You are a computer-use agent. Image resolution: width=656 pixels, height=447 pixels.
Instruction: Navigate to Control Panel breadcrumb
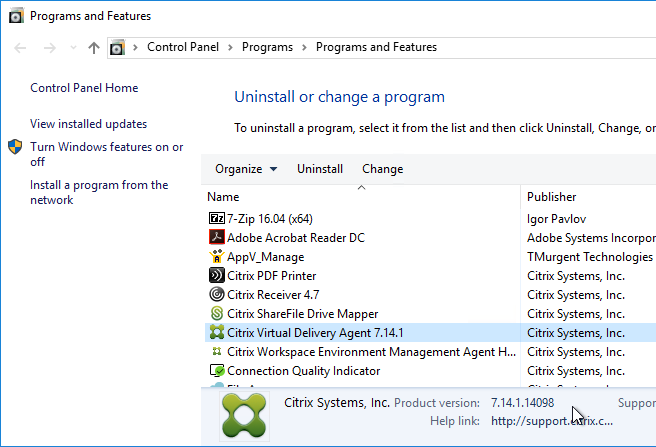pos(183,47)
